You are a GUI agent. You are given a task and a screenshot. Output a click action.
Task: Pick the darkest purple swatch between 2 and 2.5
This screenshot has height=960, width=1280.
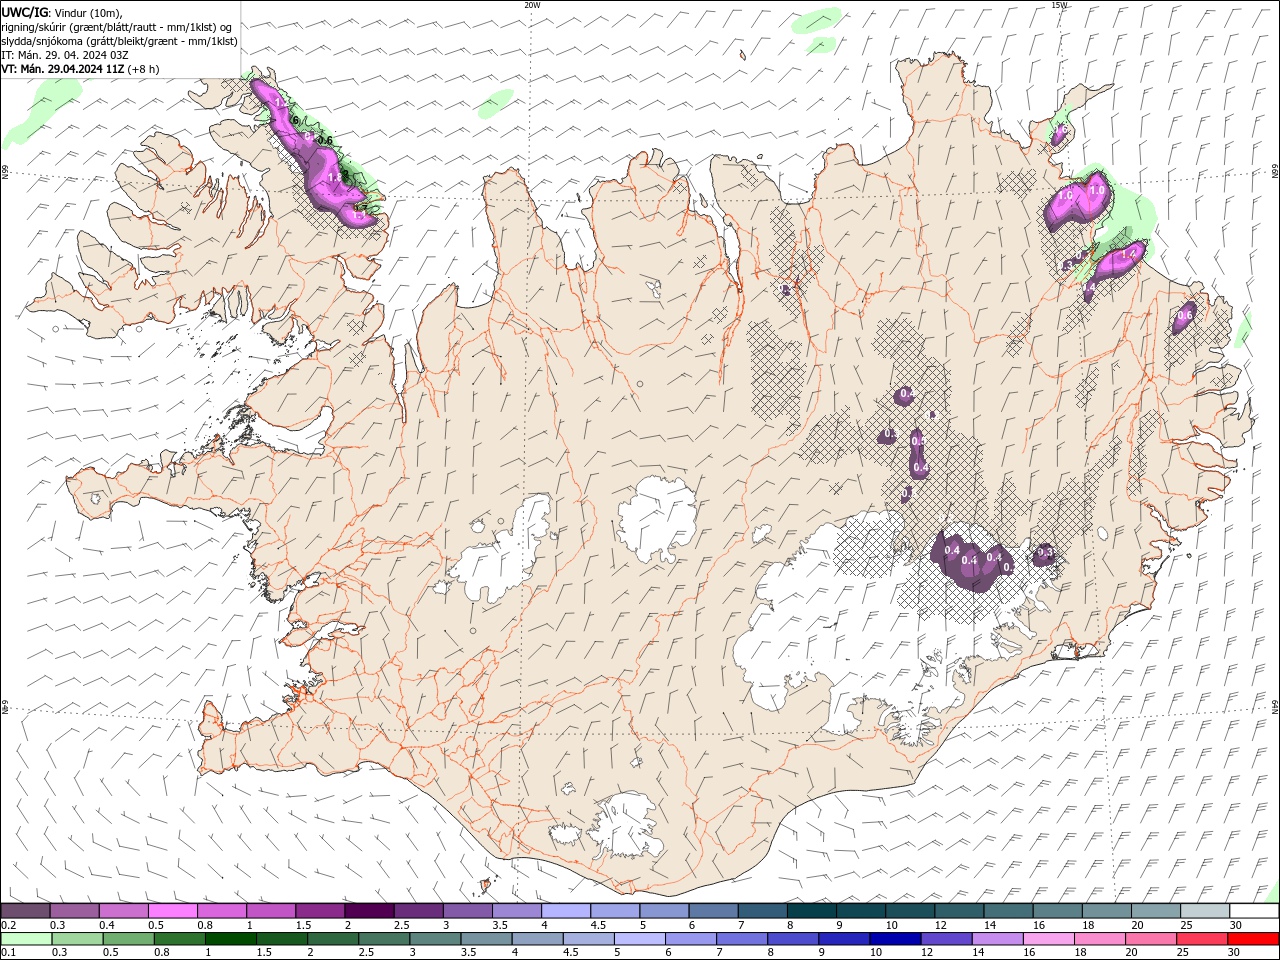[369, 910]
